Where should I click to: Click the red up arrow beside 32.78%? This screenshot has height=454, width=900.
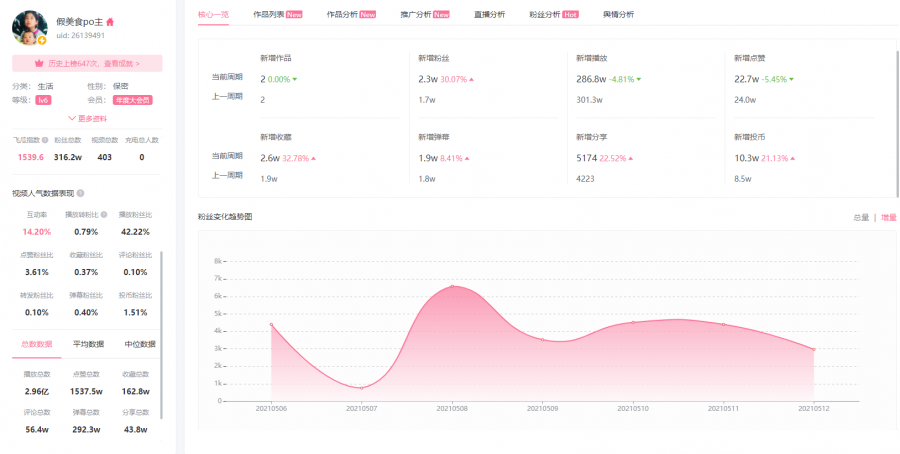[x=313, y=158]
